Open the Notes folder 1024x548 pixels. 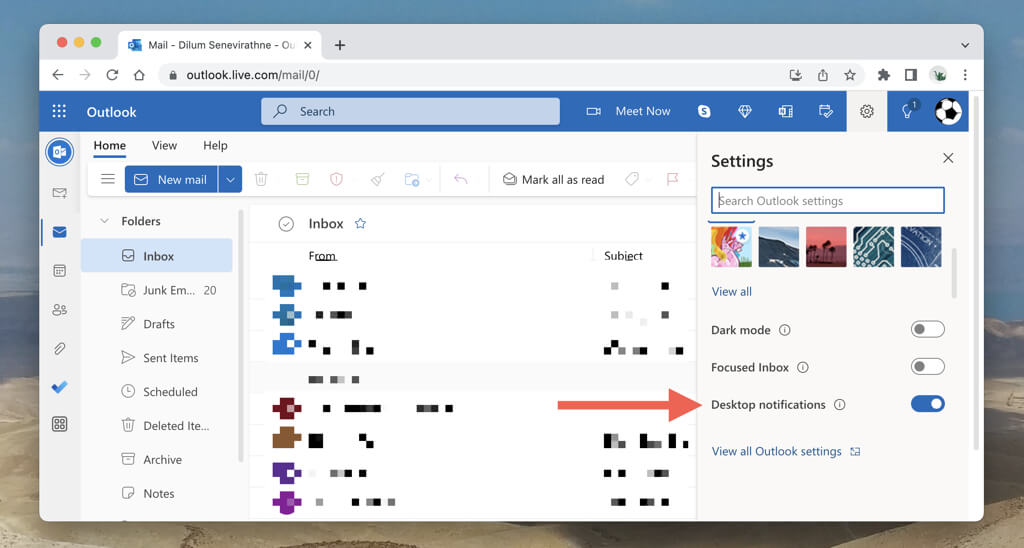157,494
